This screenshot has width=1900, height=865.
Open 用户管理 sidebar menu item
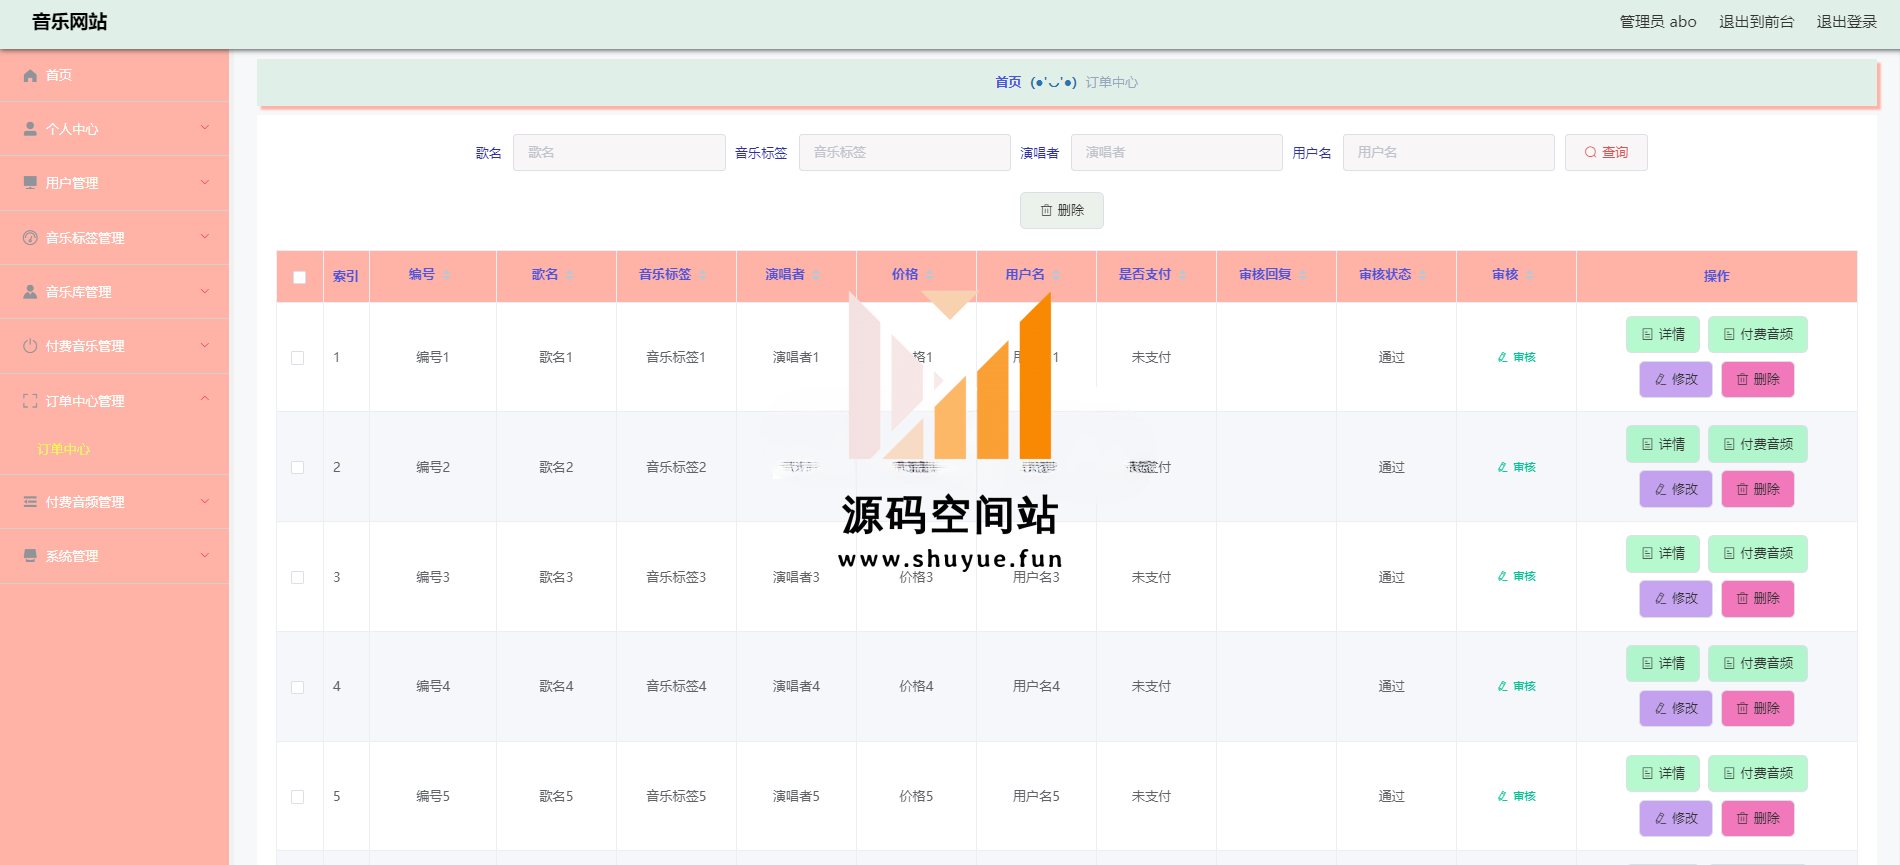click(x=114, y=183)
